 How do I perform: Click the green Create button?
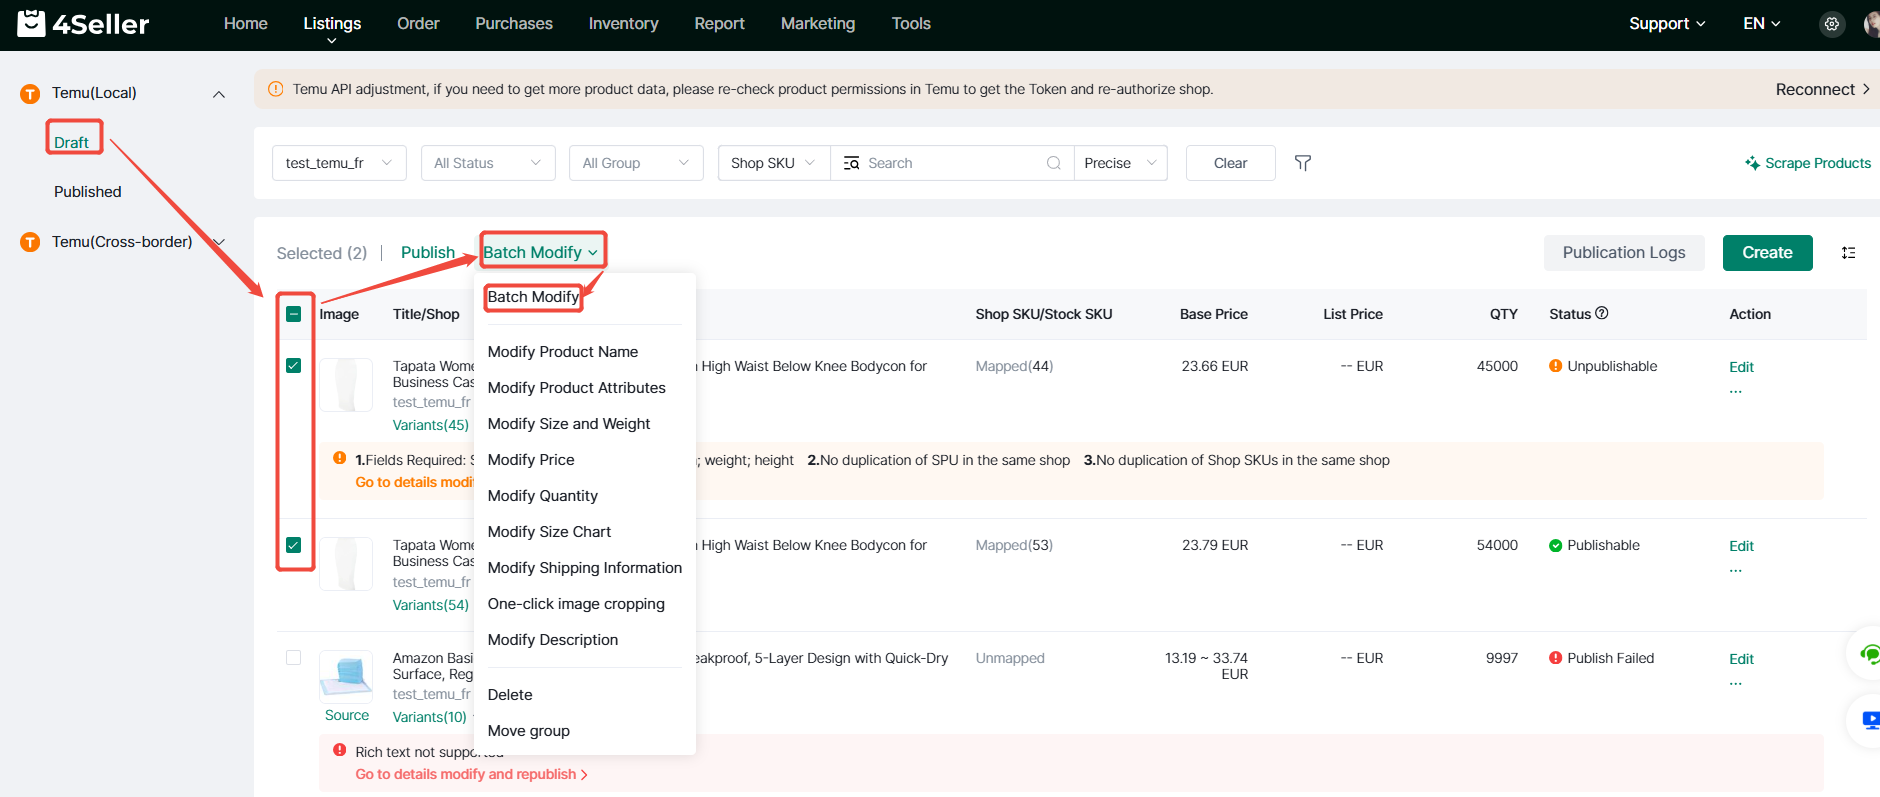point(1767,253)
